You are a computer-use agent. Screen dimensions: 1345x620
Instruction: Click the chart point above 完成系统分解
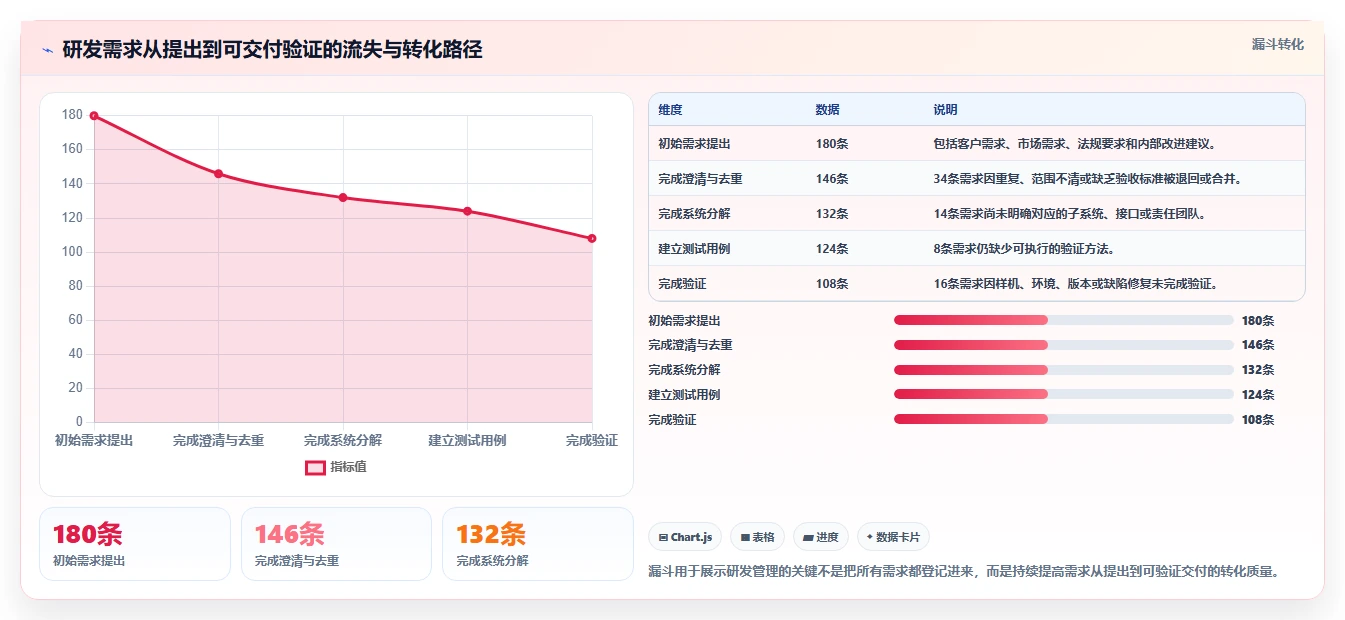[x=343, y=198]
